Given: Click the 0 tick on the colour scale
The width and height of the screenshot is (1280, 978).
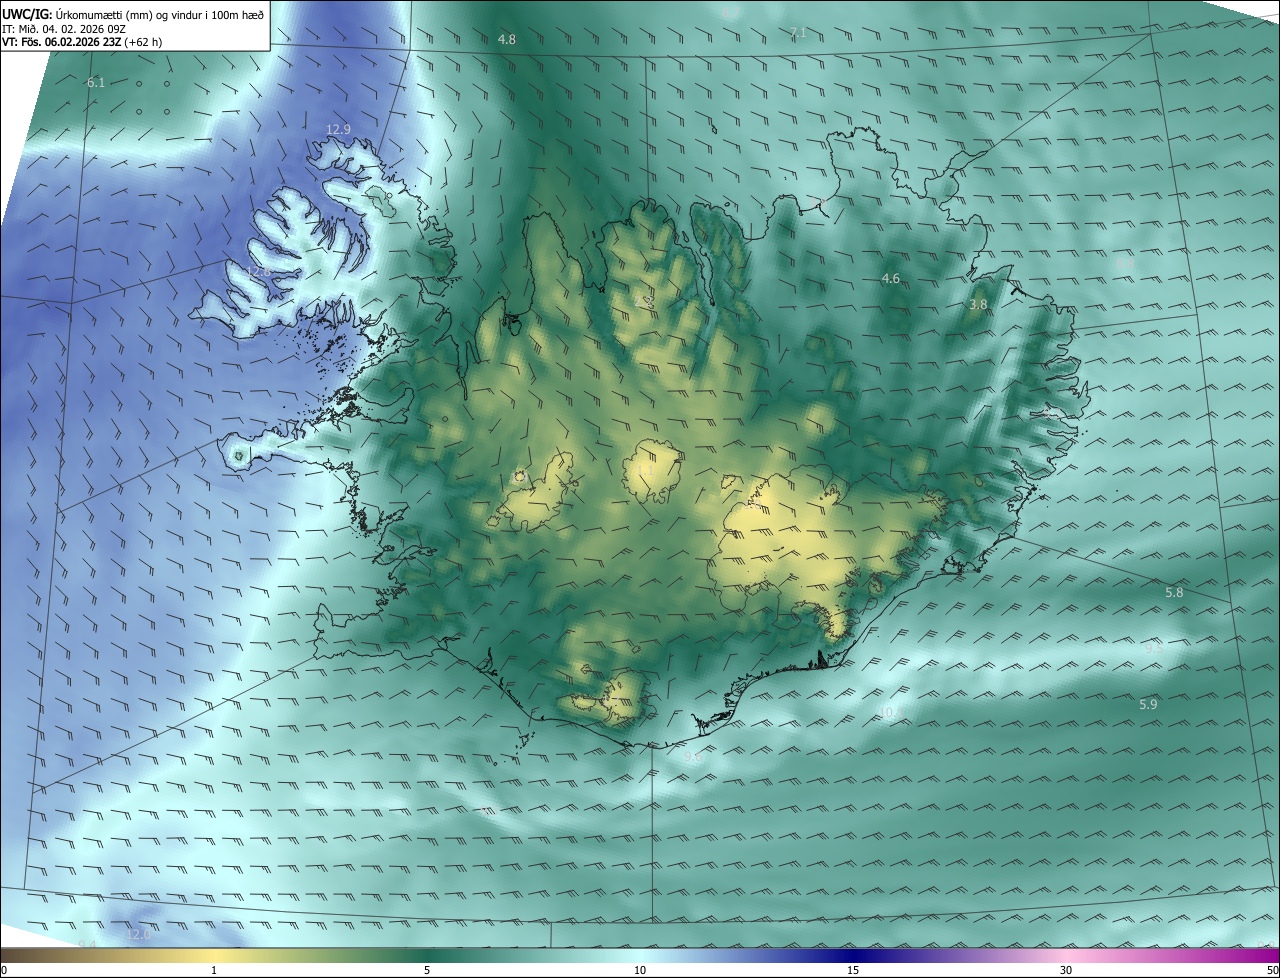Looking at the screenshot, I should (4, 970).
